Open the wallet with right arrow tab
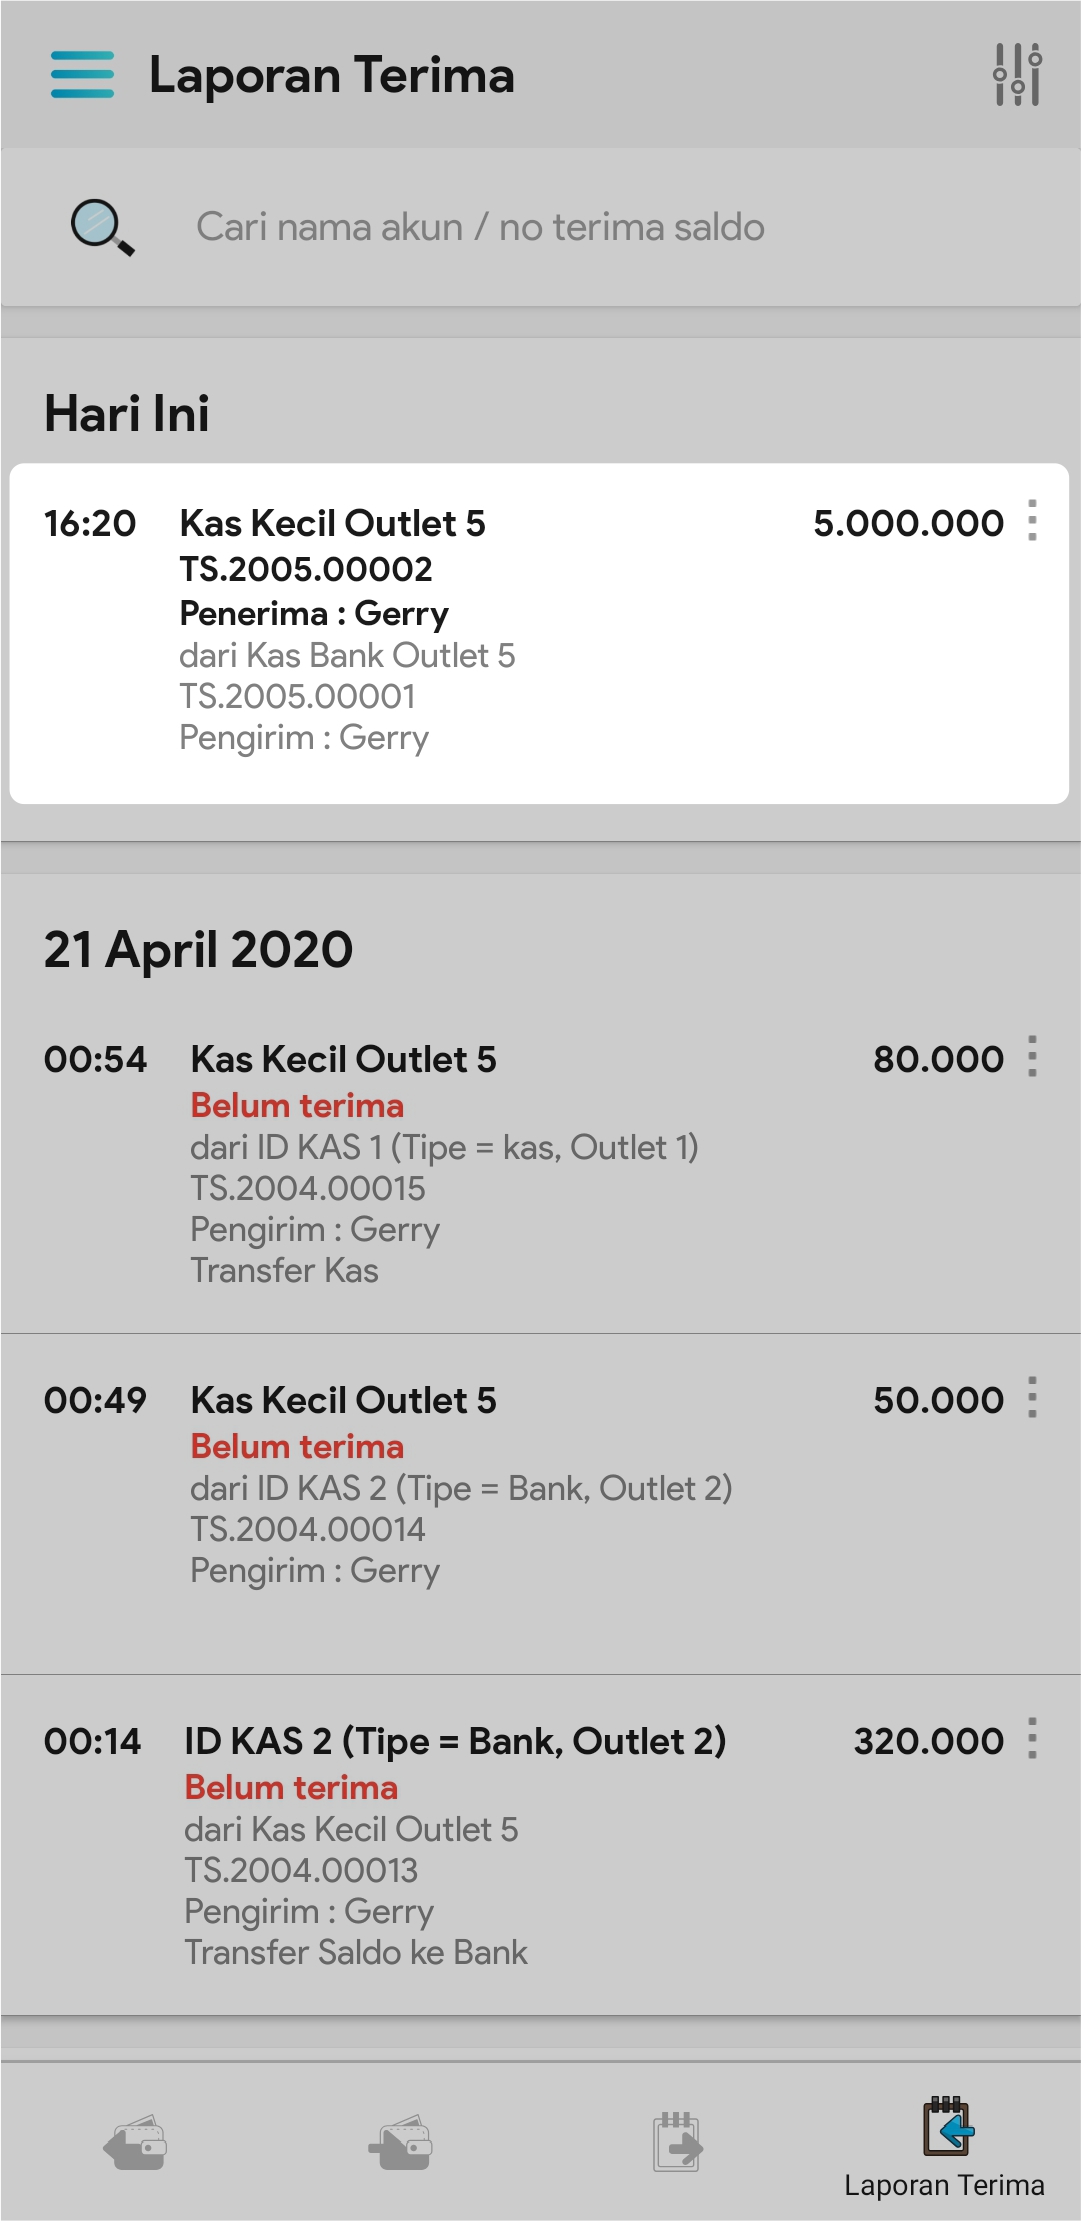The height and width of the screenshot is (2221, 1081). (x=401, y=2144)
